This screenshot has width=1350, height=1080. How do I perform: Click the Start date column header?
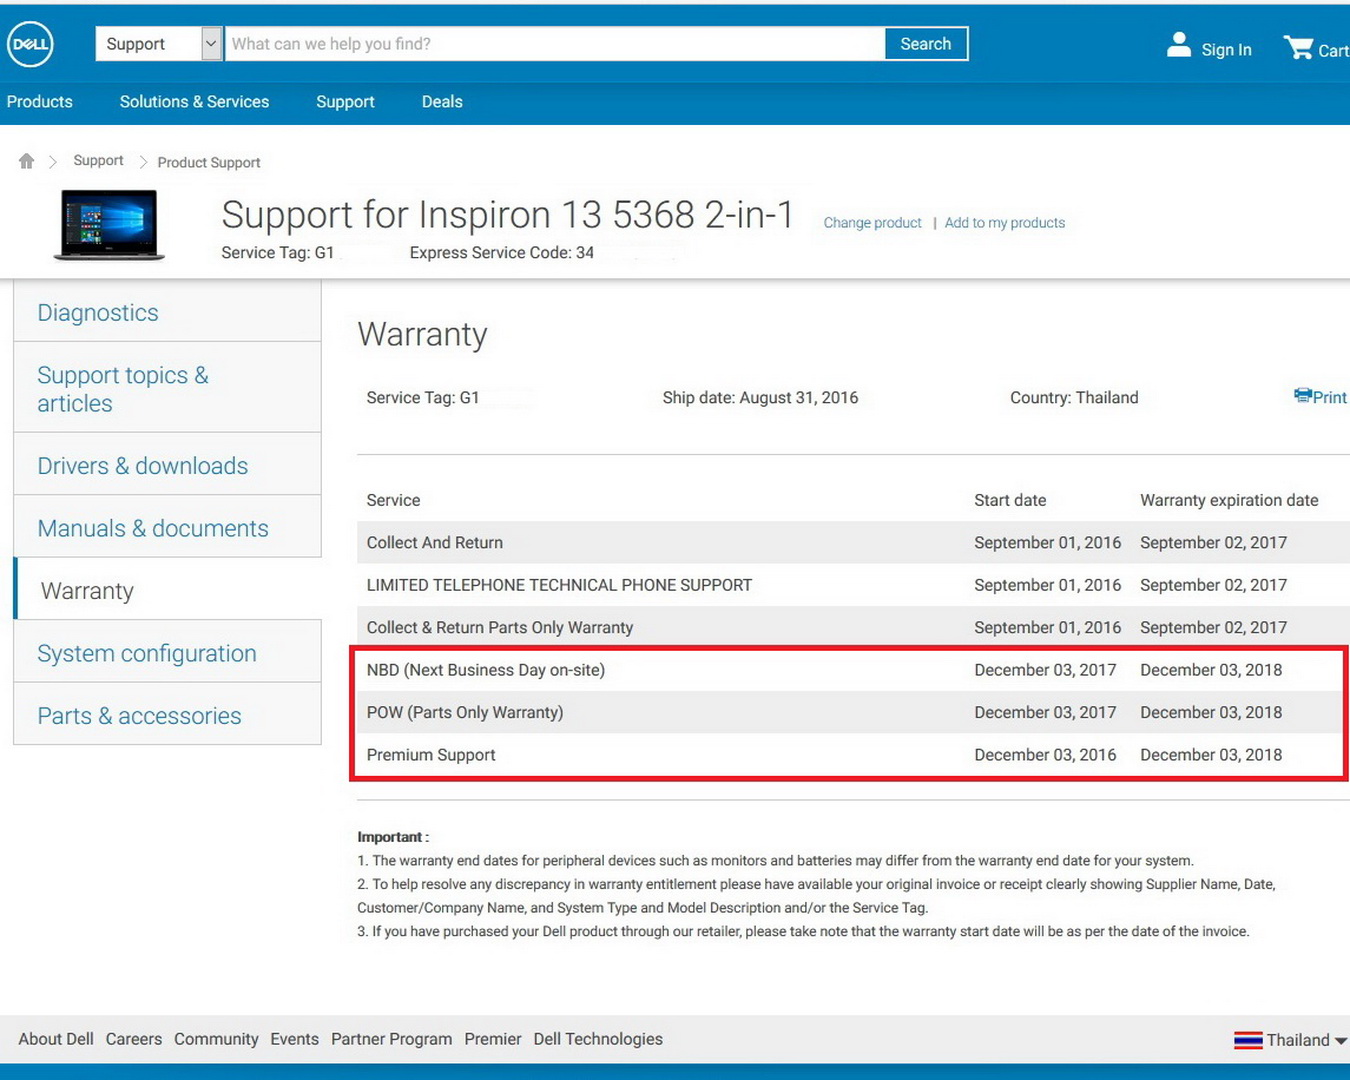pos(1010,500)
